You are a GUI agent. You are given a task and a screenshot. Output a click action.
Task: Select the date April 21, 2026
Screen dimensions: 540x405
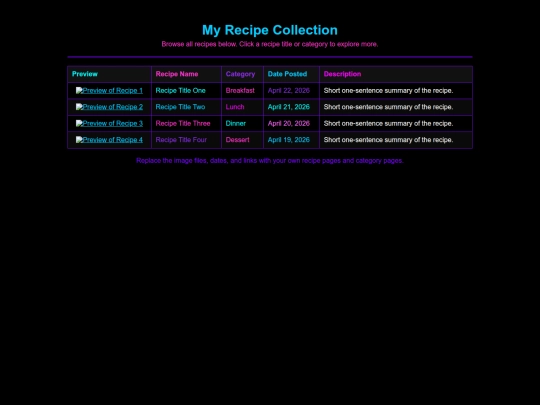(x=289, y=107)
